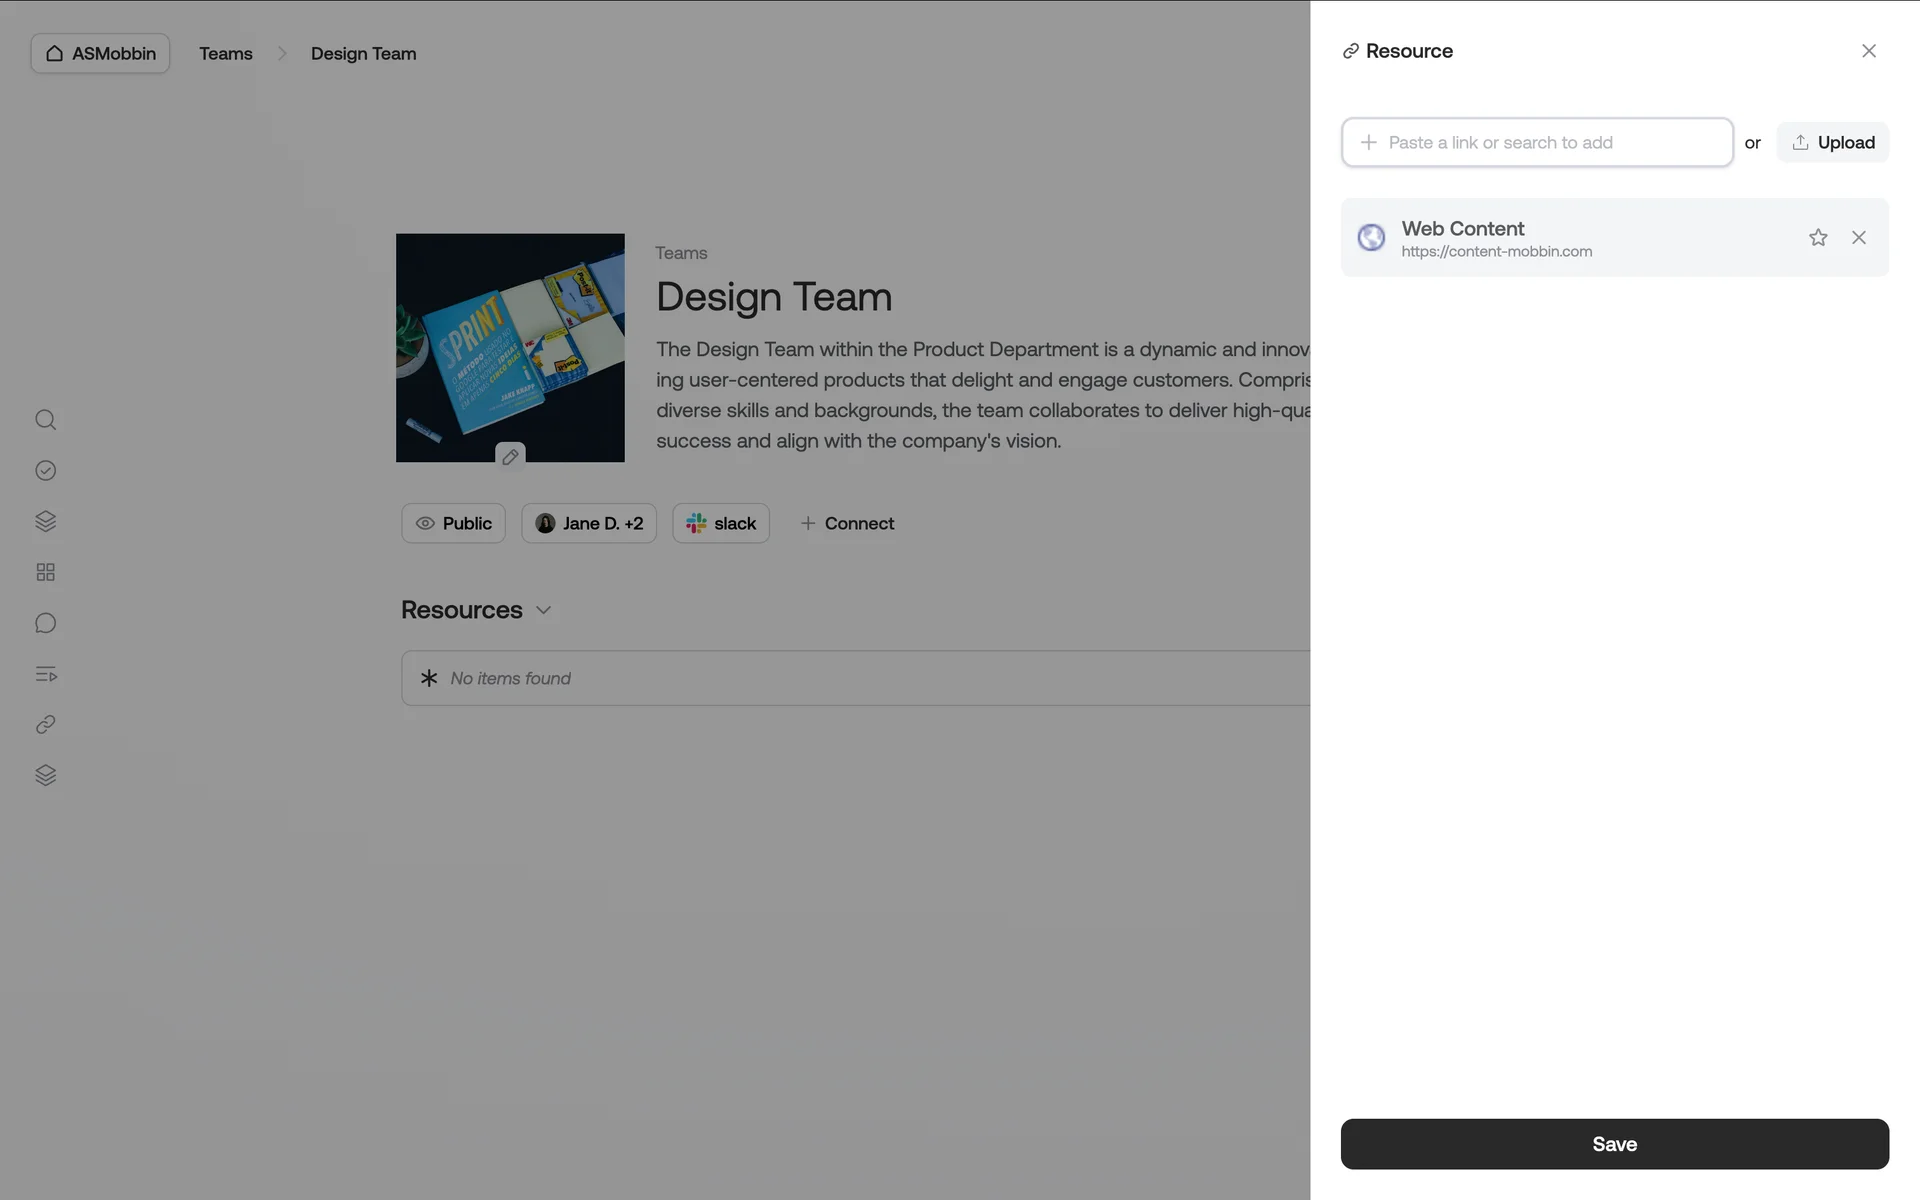Image resolution: width=1920 pixels, height=1200 pixels.
Task: Open the link icon in left sidebar
Action: click(x=45, y=725)
